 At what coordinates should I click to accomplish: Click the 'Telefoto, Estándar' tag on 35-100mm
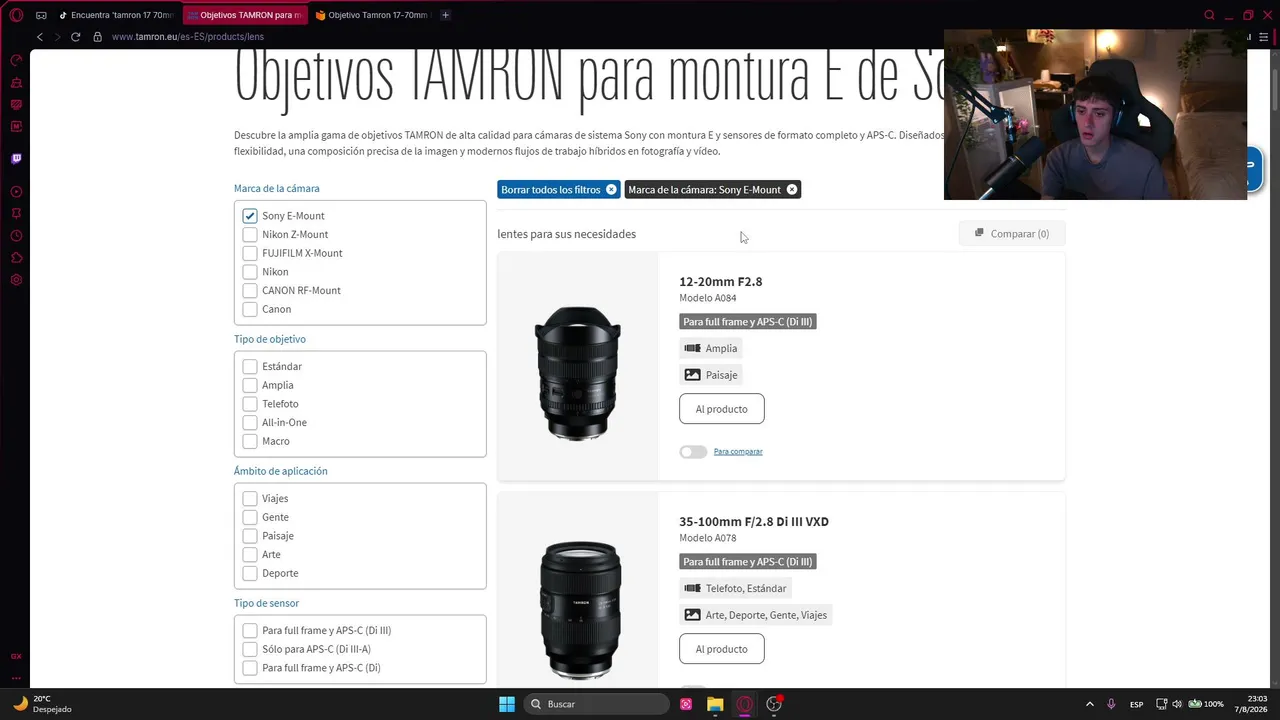point(736,588)
